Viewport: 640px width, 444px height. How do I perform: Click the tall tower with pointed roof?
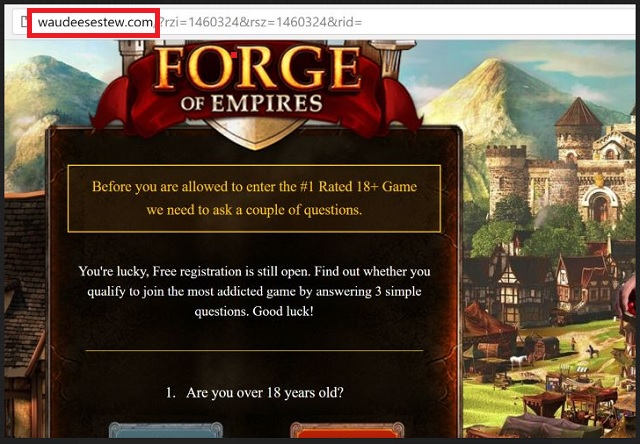tap(578, 130)
